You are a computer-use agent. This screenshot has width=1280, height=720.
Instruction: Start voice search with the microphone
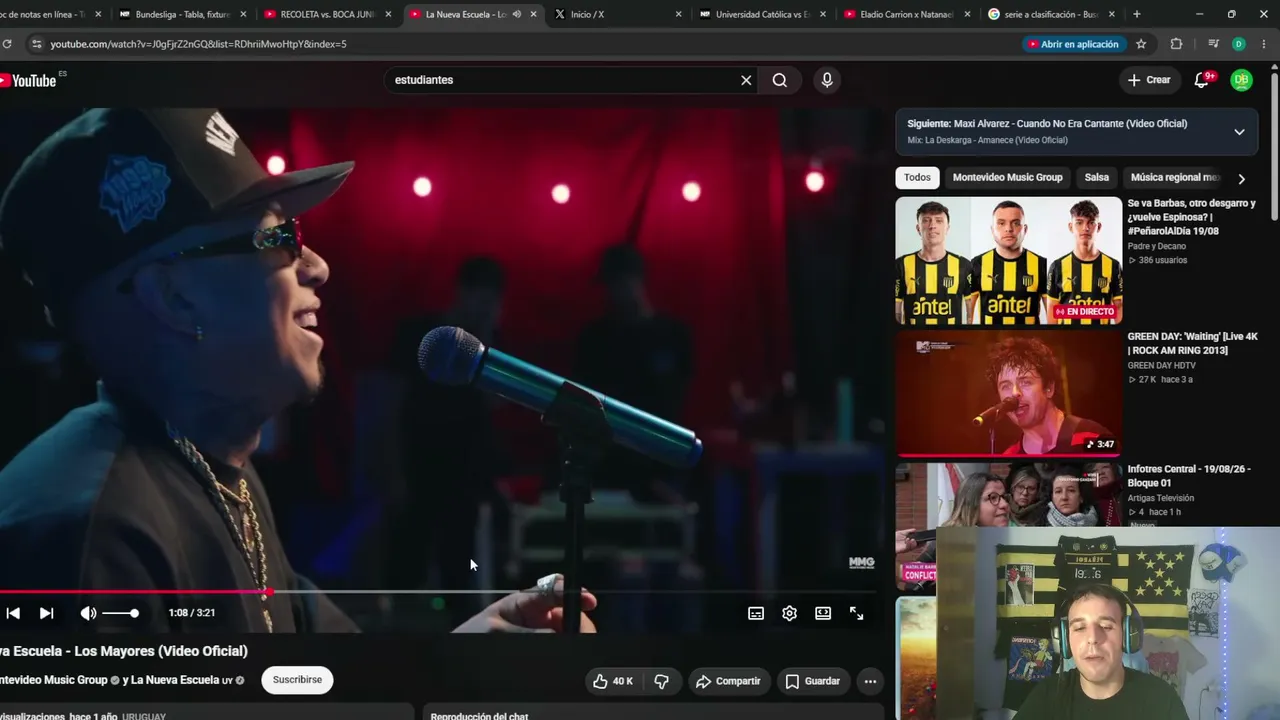pyautogui.click(x=827, y=80)
